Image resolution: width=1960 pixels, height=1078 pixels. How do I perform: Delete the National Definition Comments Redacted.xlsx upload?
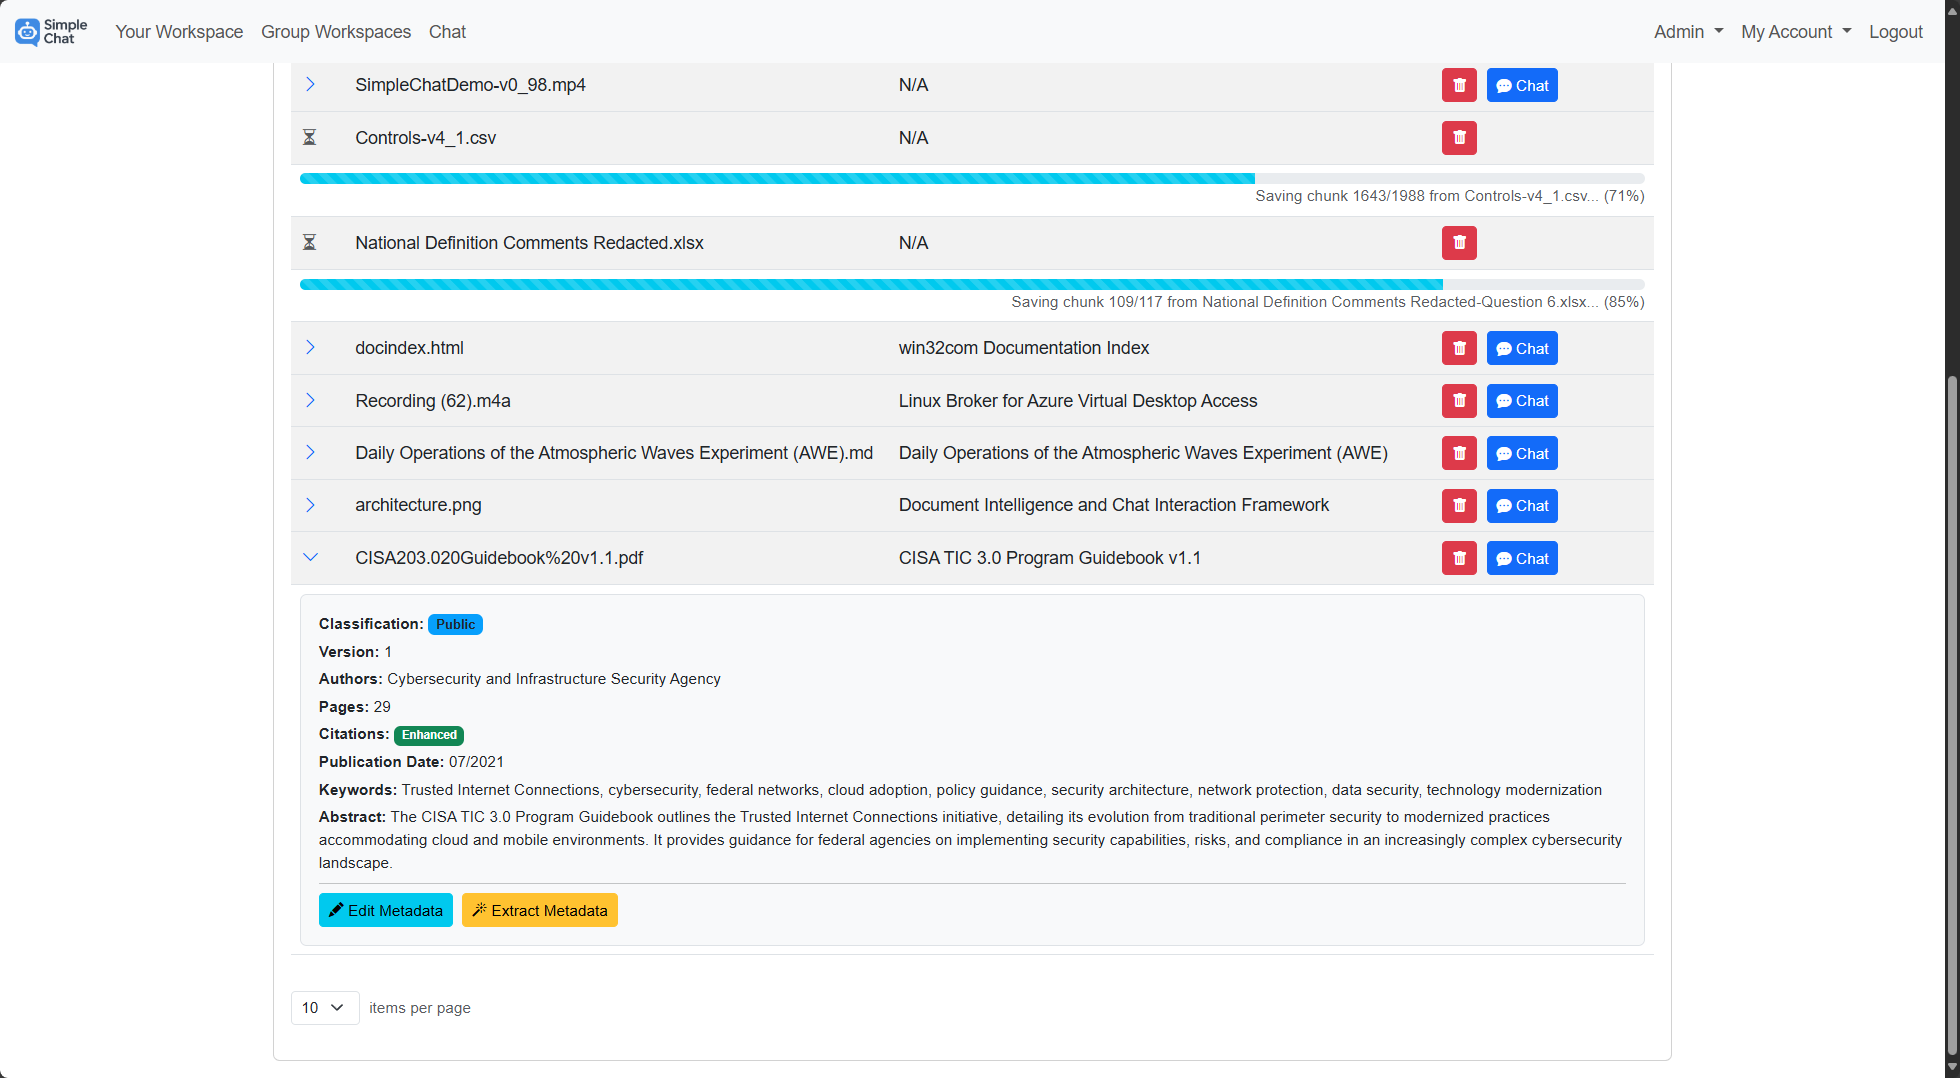point(1459,243)
